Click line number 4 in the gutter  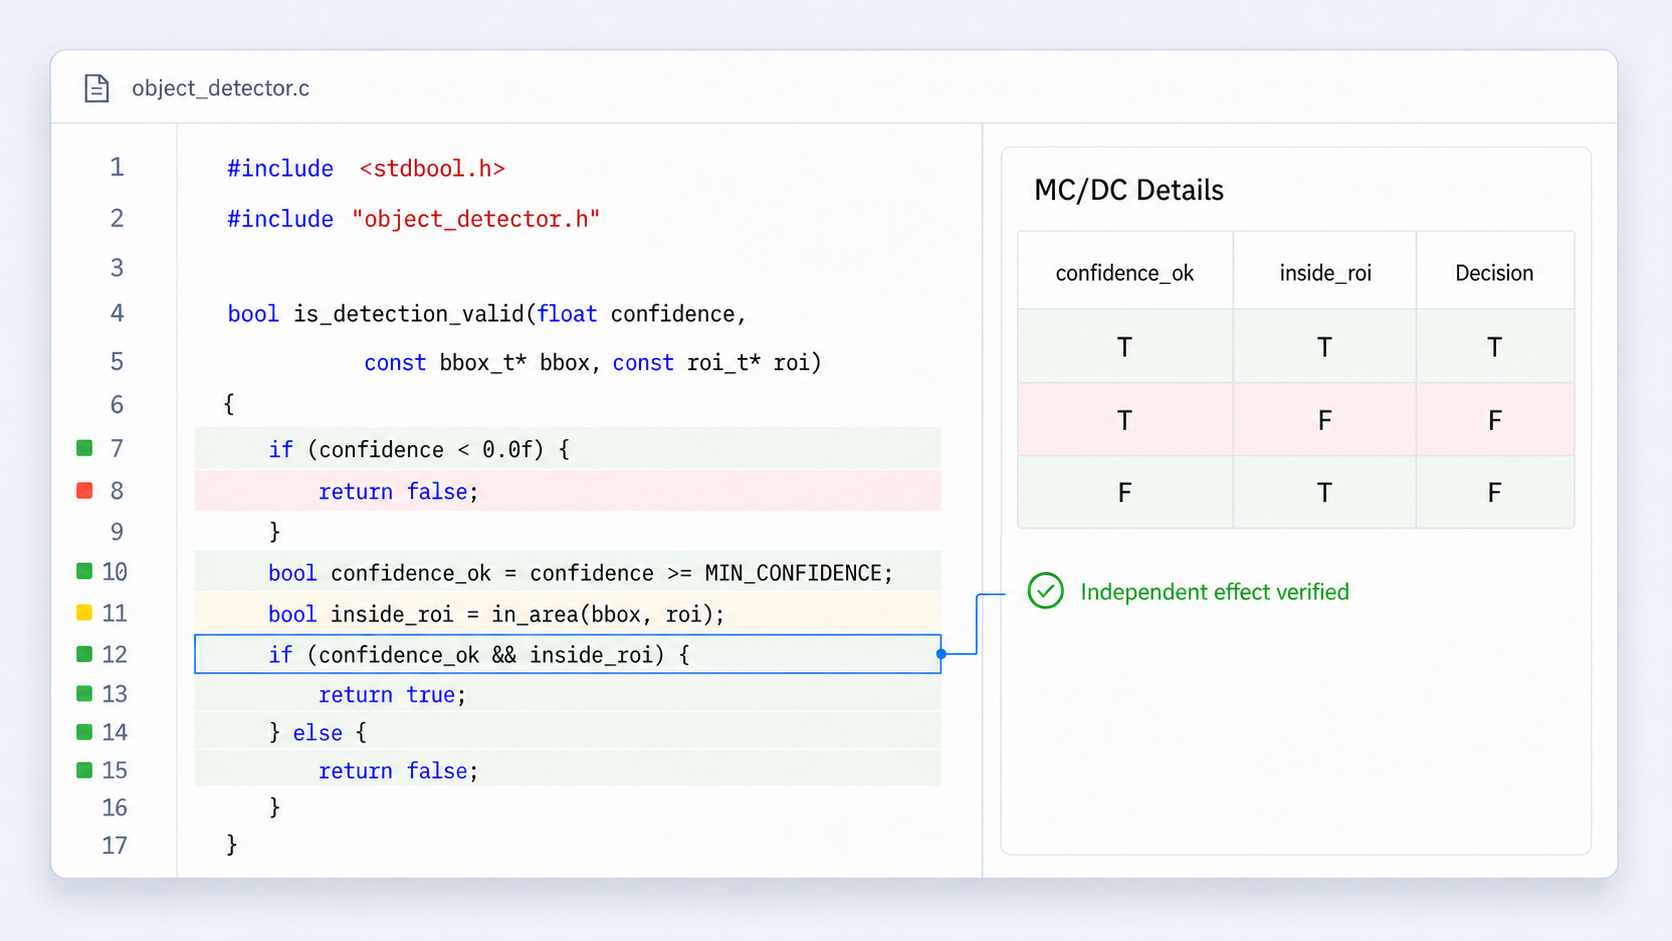click(117, 313)
